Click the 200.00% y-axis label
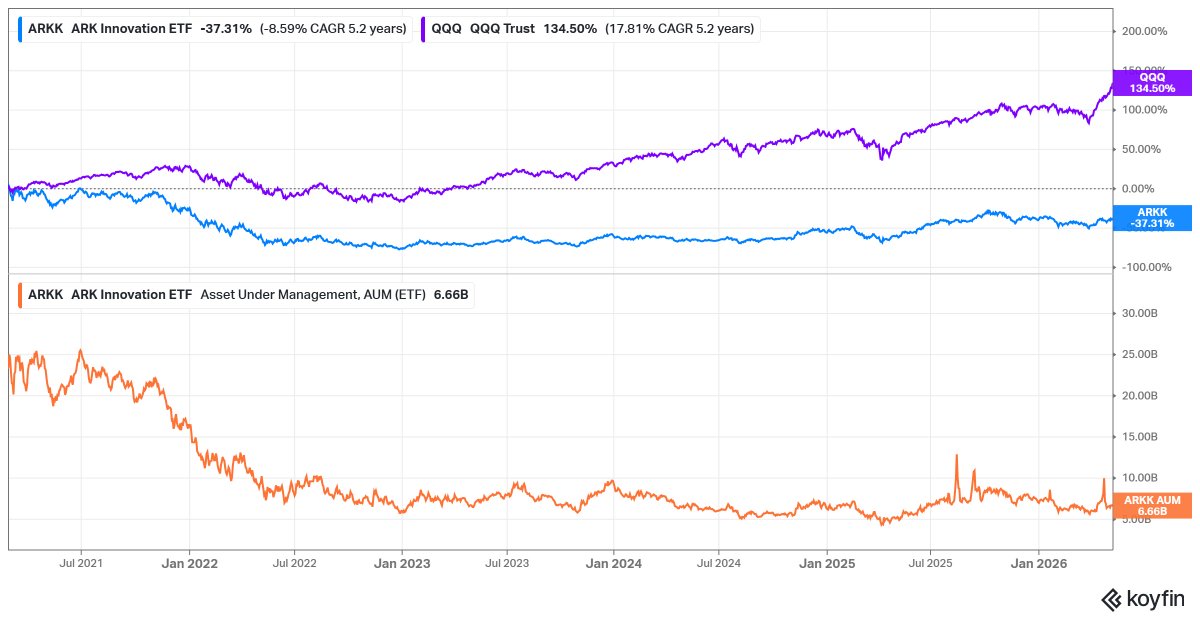The image size is (1200, 620). click(1143, 31)
